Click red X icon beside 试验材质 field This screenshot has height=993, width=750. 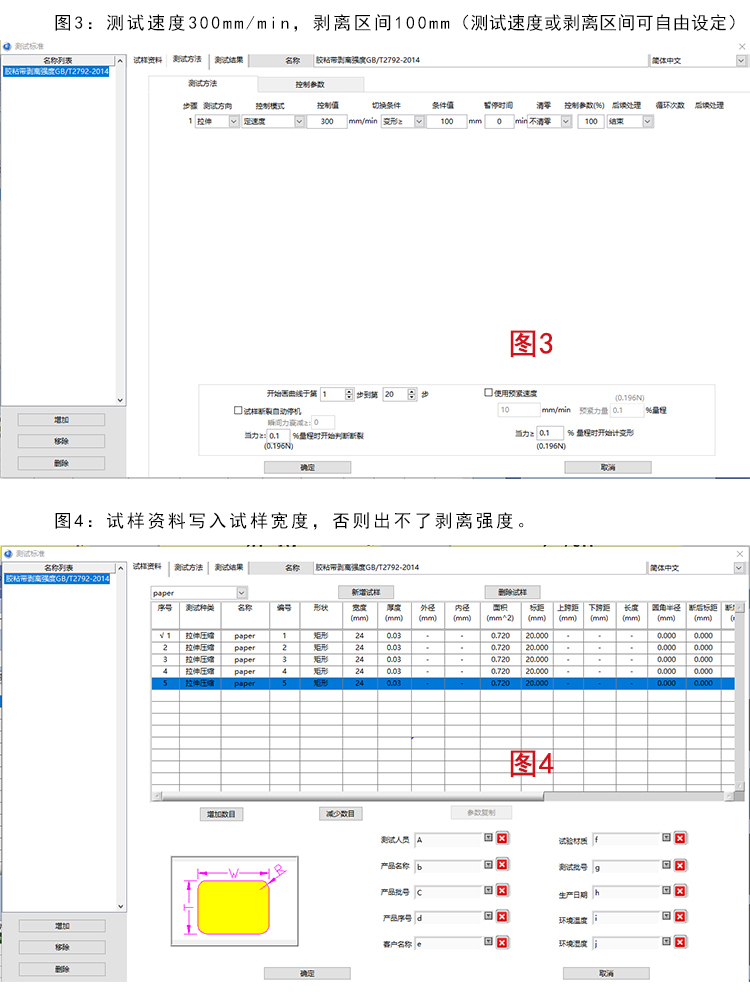680,839
